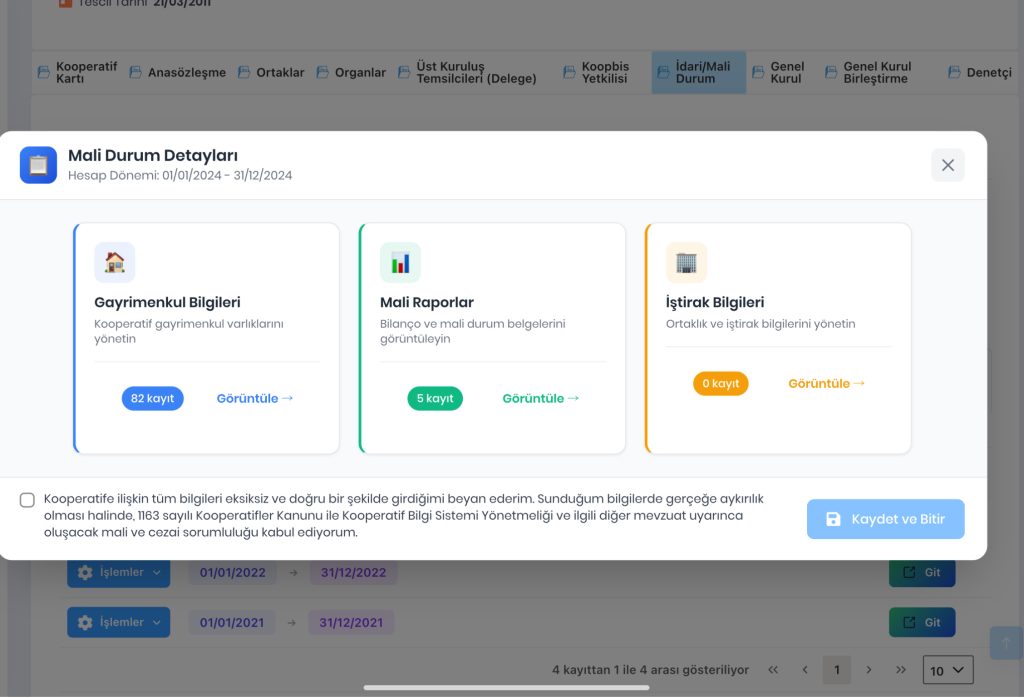Click the Git button for the 2022 row
1024x697 pixels.
pos(922,572)
